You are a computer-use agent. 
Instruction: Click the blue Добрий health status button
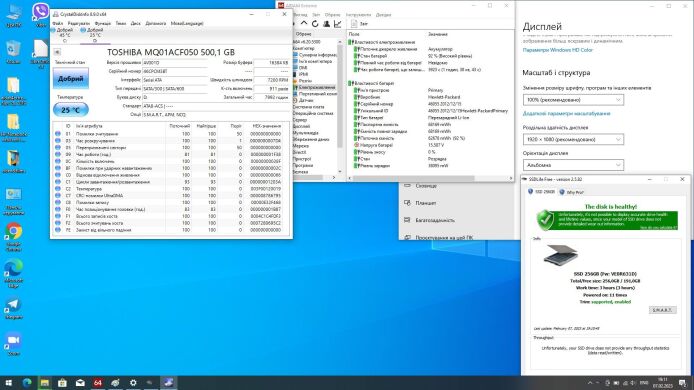click(71, 78)
